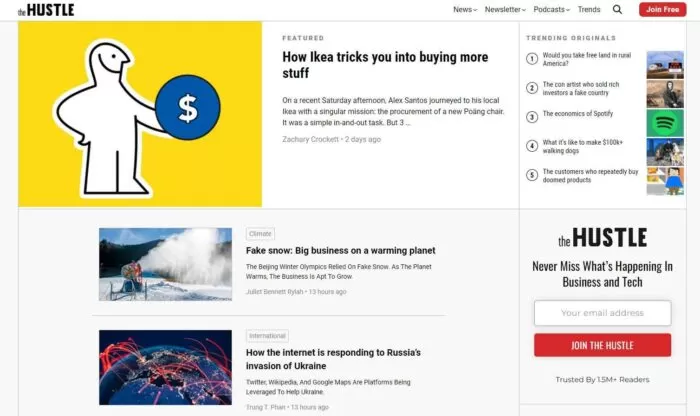Select the International category tag
Viewport: 700px width, 416px height.
267,336
